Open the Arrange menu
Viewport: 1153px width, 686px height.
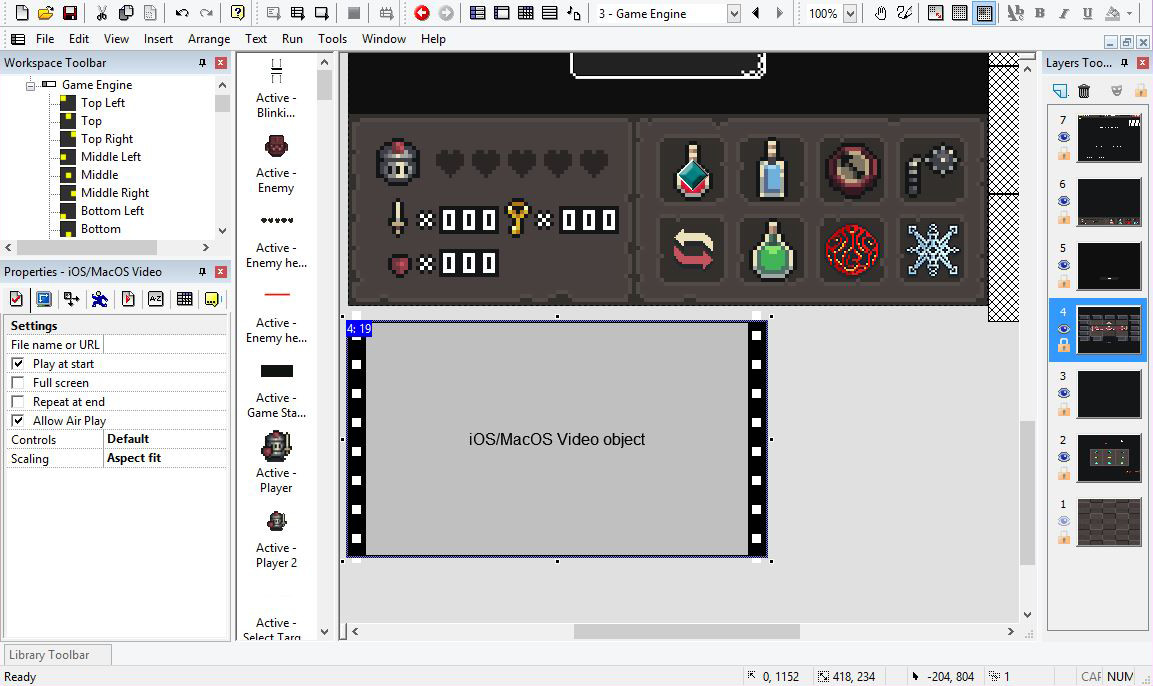(x=209, y=39)
